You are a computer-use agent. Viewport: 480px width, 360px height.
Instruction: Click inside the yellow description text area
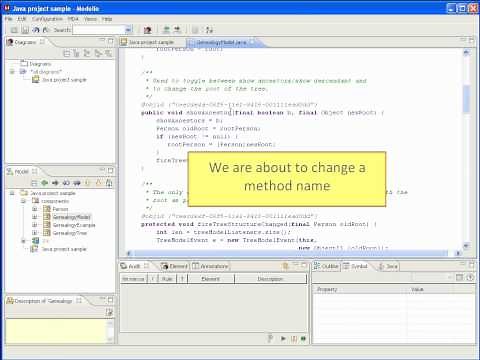coord(56,330)
